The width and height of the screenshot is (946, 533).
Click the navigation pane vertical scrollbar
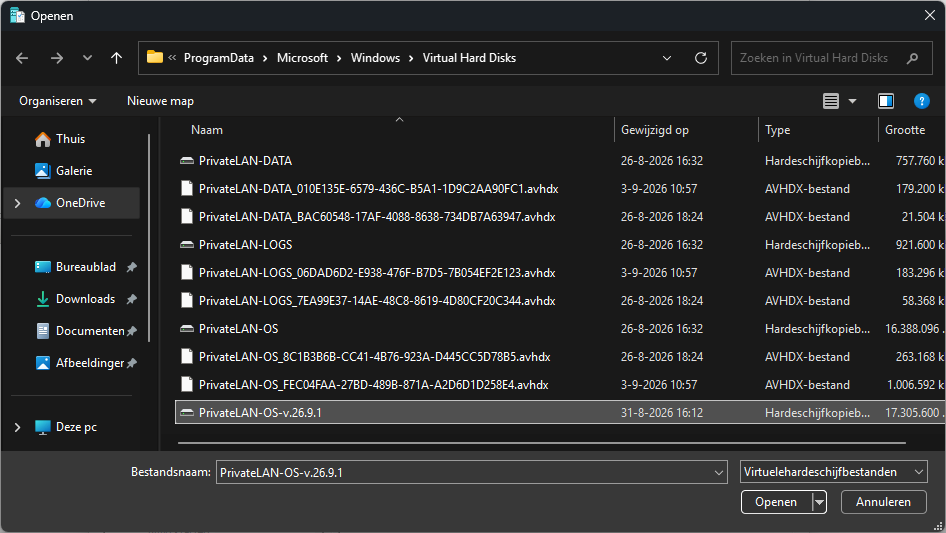tap(149, 238)
